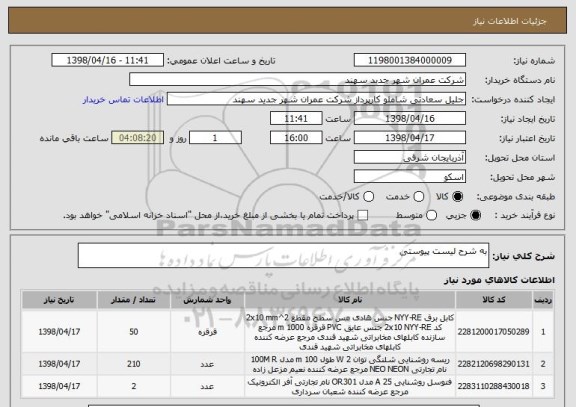Click the date 1398/04/17 in row 2
576x407 pixels.
pyautogui.click(x=59, y=364)
